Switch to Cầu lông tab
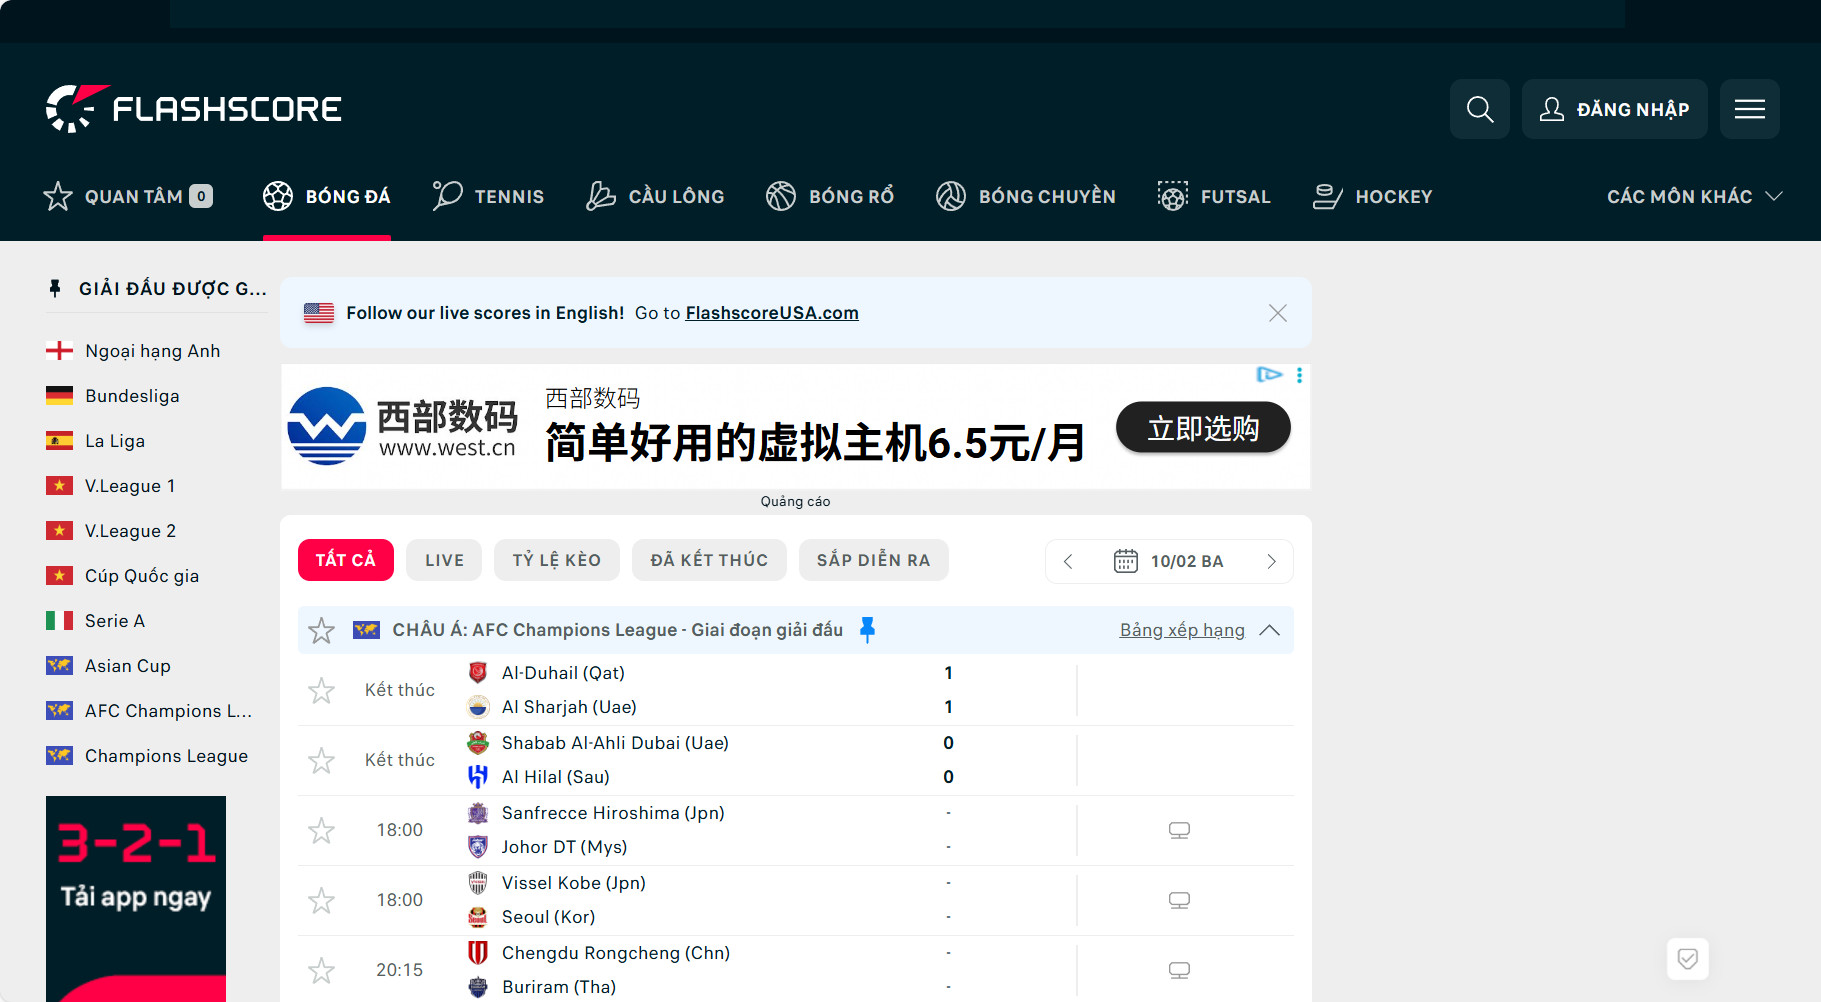This screenshot has height=1002, width=1821. [x=655, y=196]
